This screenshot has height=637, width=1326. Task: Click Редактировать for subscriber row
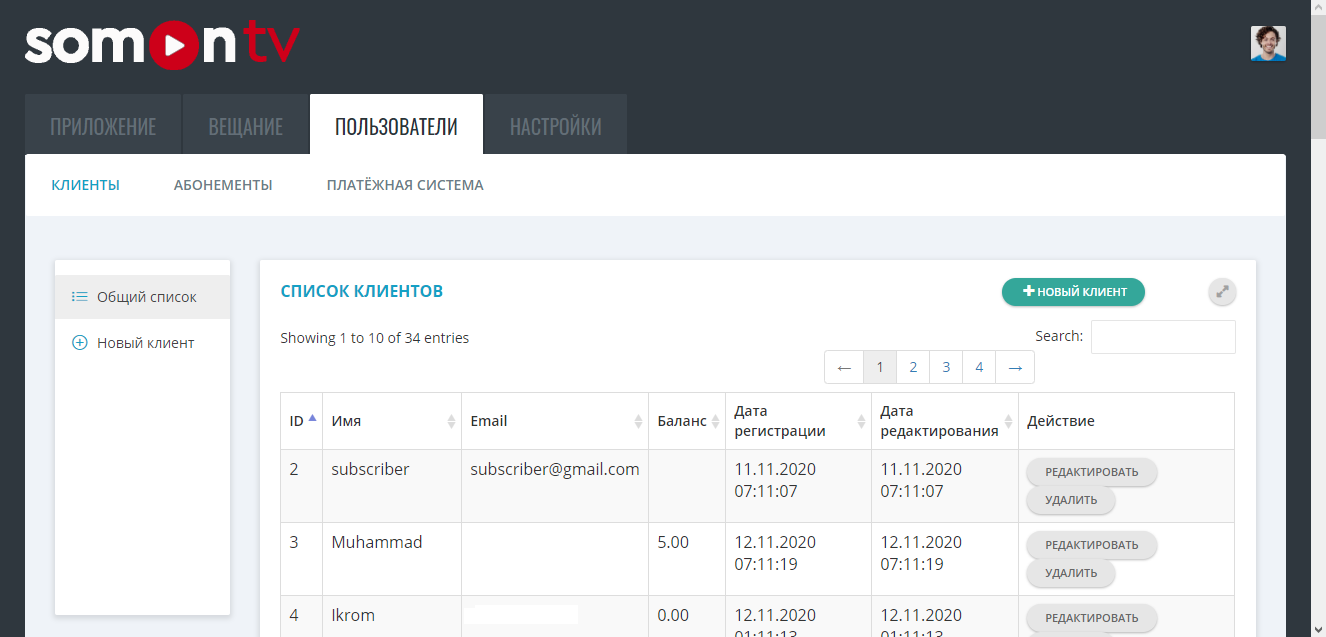pyautogui.click(x=1091, y=472)
